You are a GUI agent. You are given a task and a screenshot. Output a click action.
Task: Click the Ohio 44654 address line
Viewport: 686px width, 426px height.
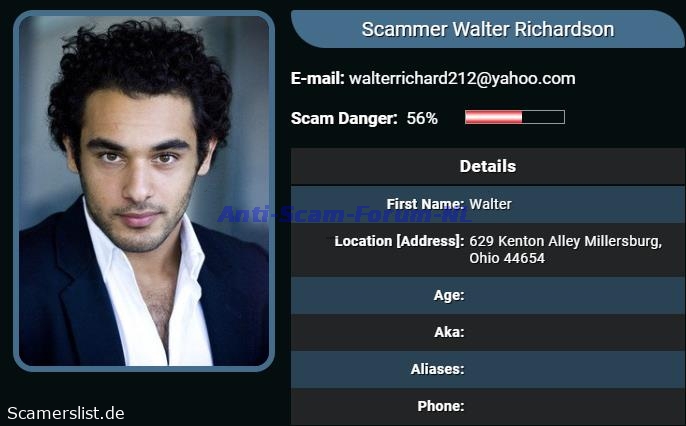click(x=507, y=258)
